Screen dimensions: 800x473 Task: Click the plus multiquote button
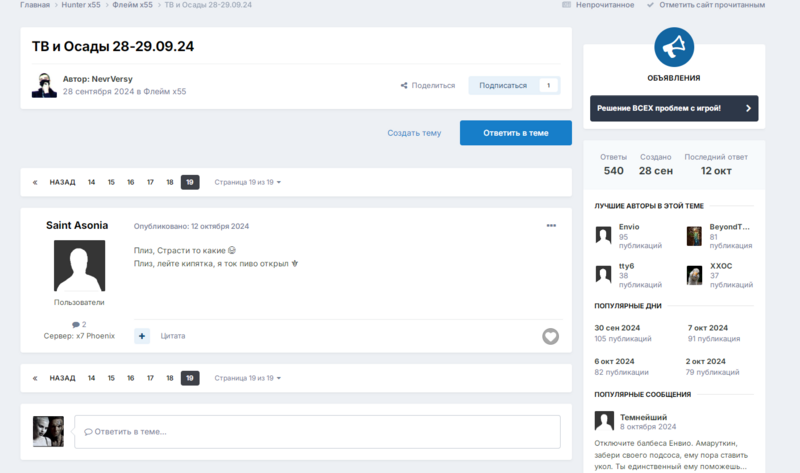(142, 336)
